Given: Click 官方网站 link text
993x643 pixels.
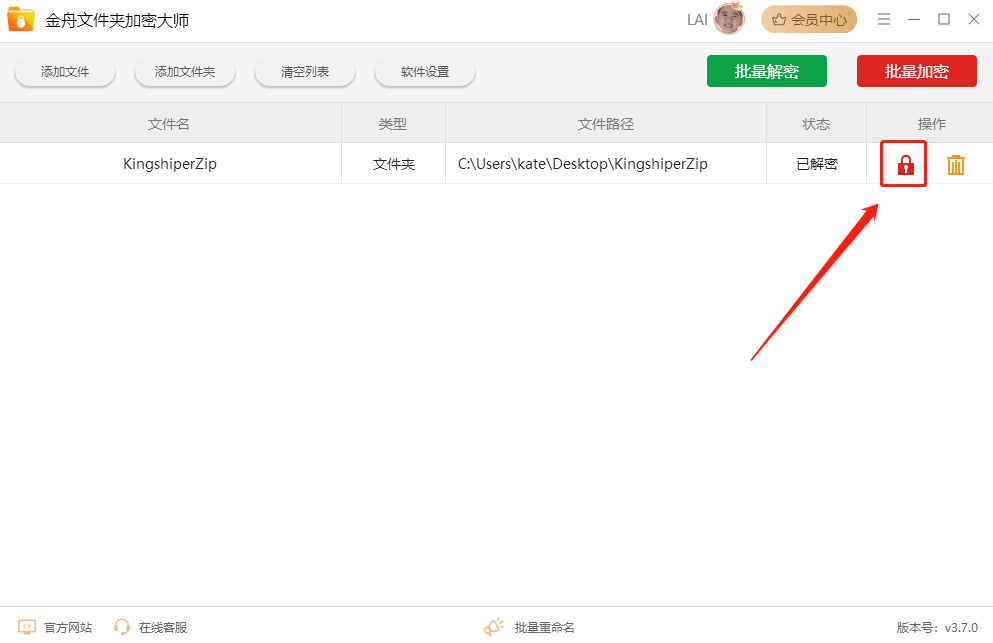Looking at the screenshot, I should click(x=68, y=627).
